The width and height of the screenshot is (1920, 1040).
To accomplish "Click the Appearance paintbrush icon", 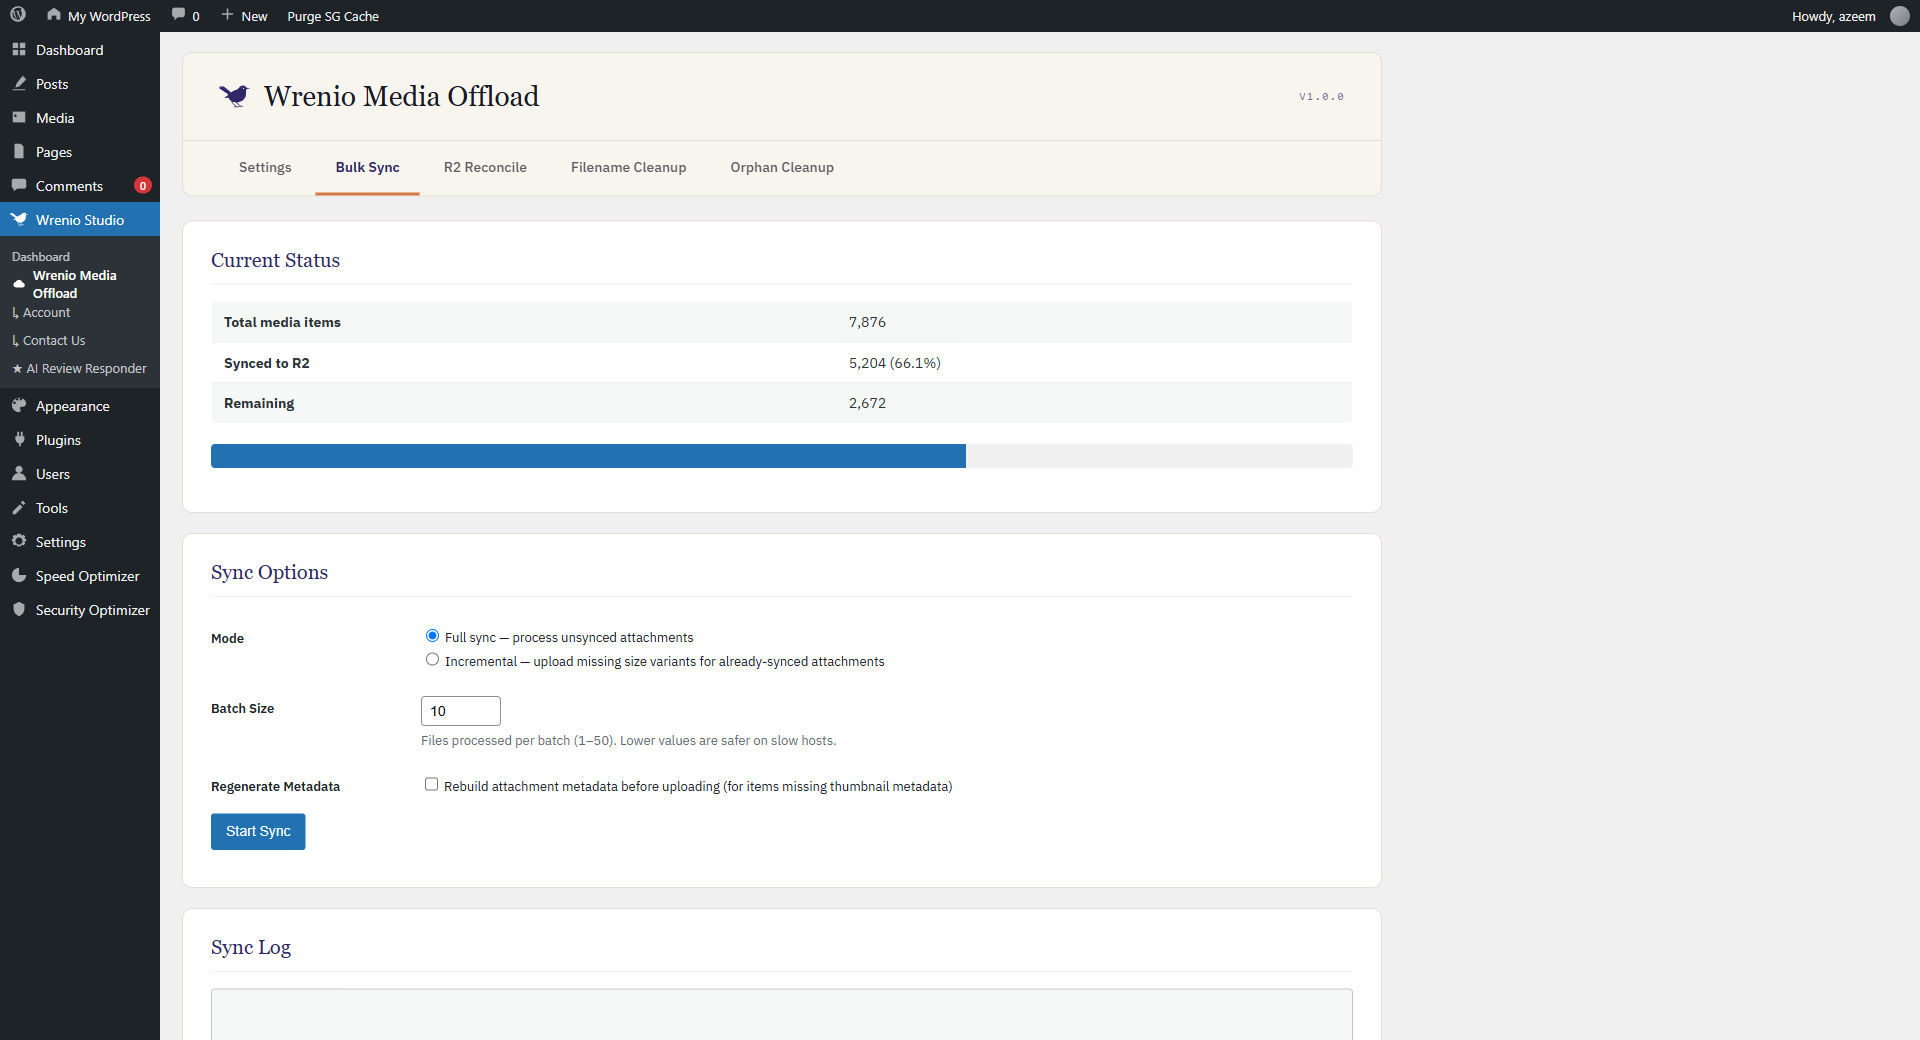I will point(19,405).
